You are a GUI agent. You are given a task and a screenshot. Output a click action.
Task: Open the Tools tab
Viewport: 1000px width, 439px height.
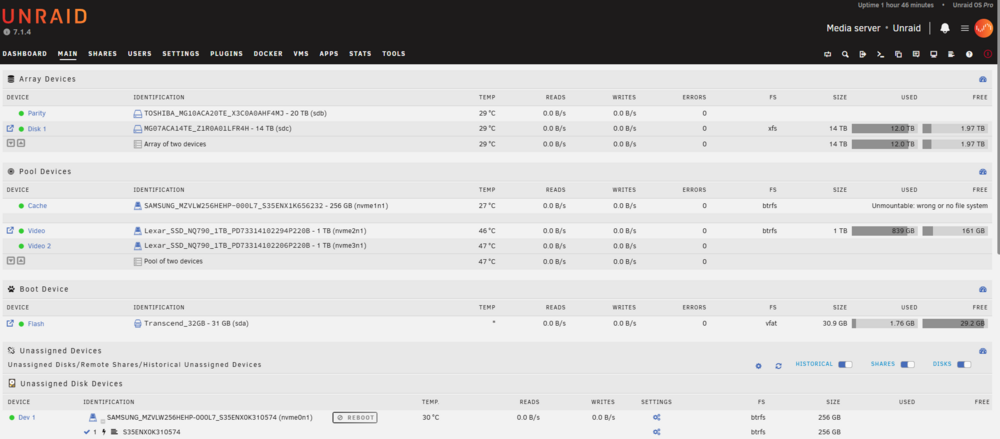tap(393, 54)
